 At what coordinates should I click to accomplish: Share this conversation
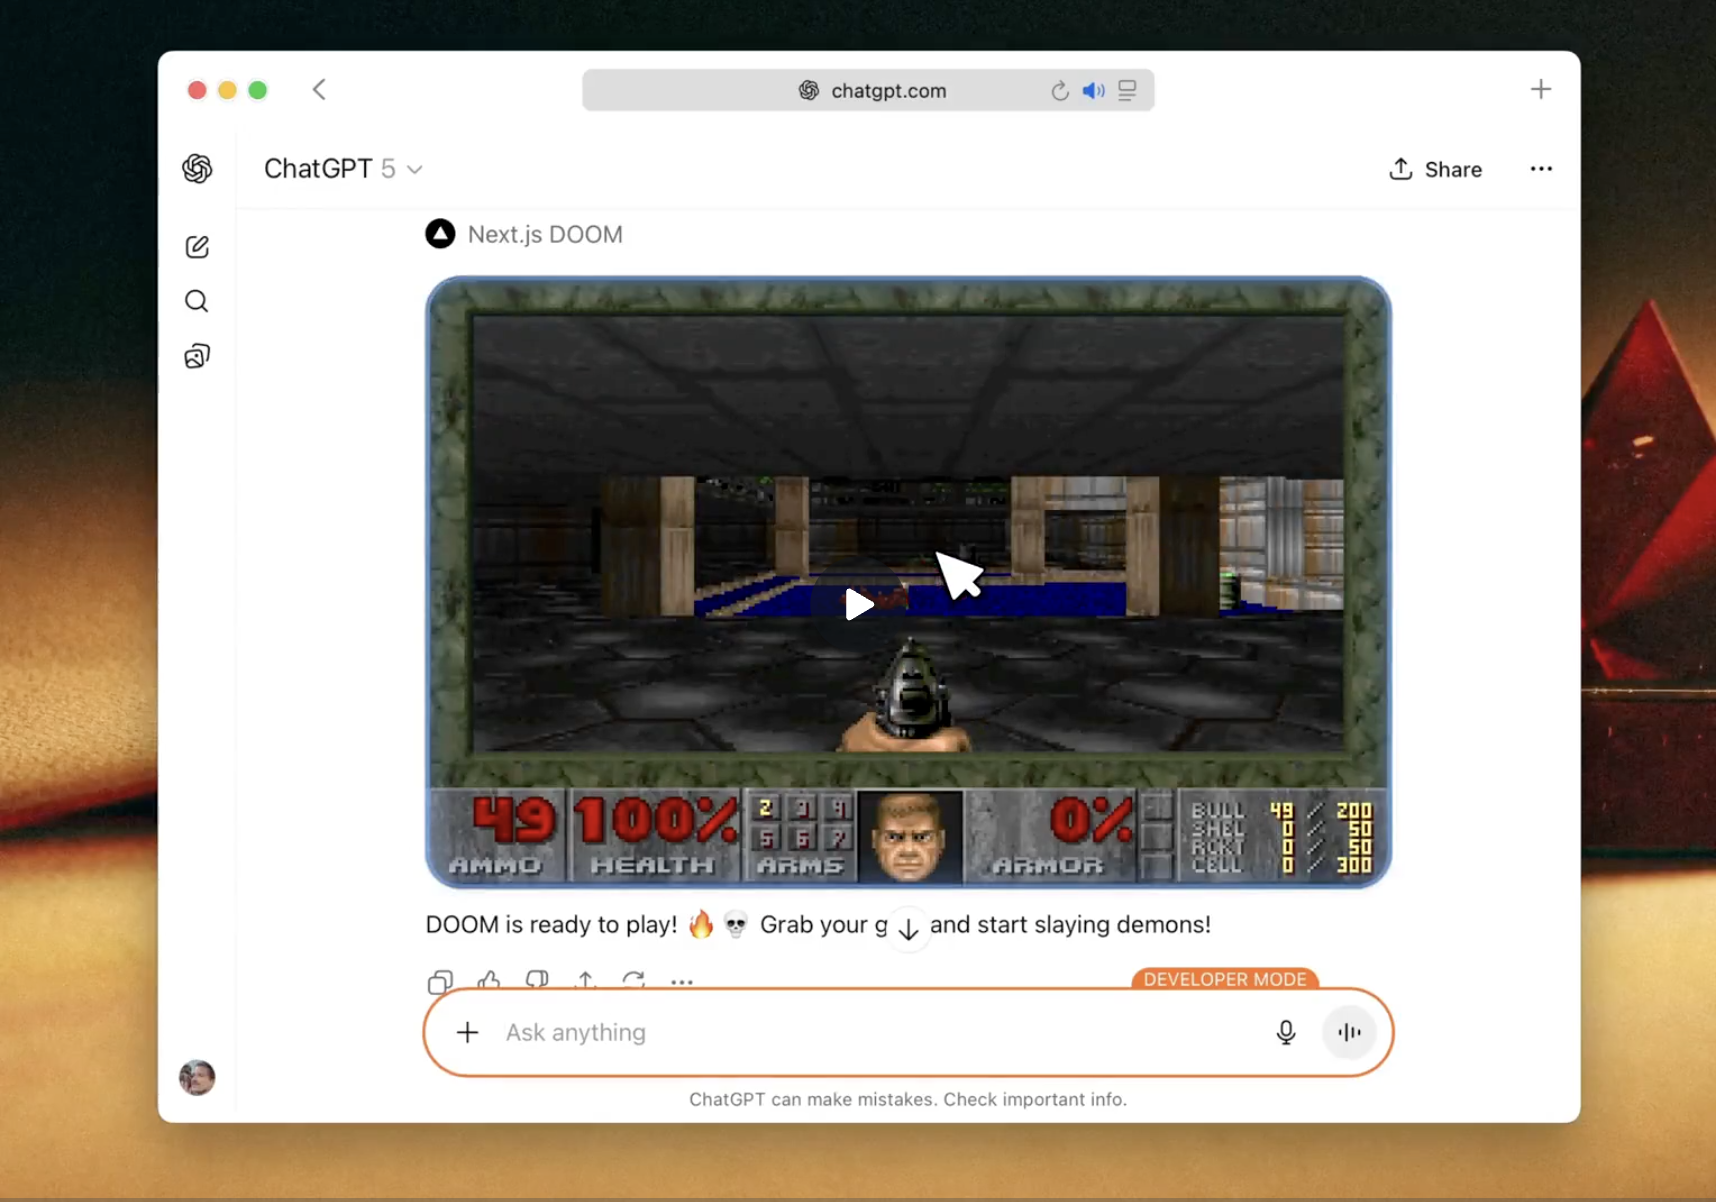[x=1435, y=169]
